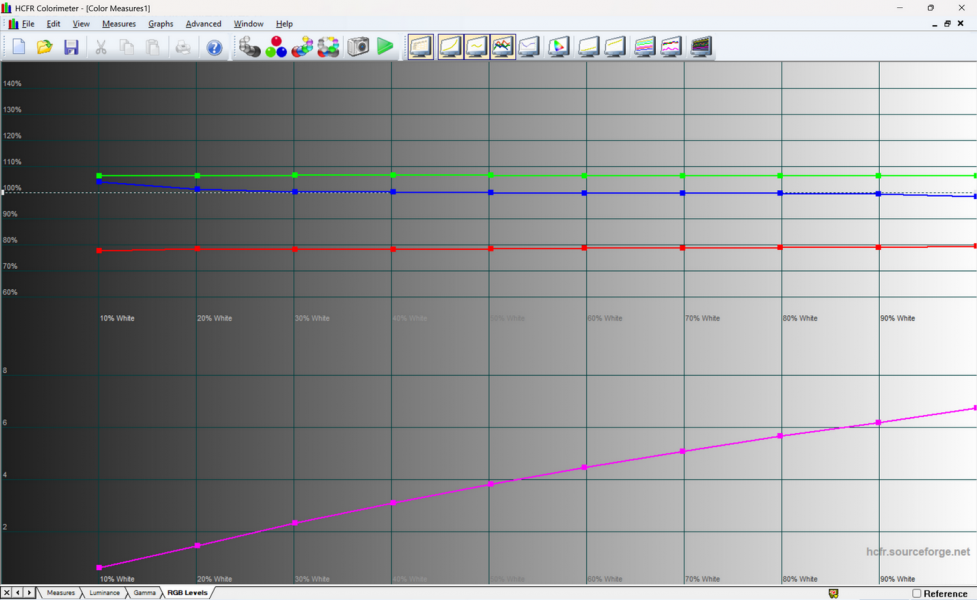Click the camera sensor icon
Screen dimensions: 977x600
tap(358, 47)
